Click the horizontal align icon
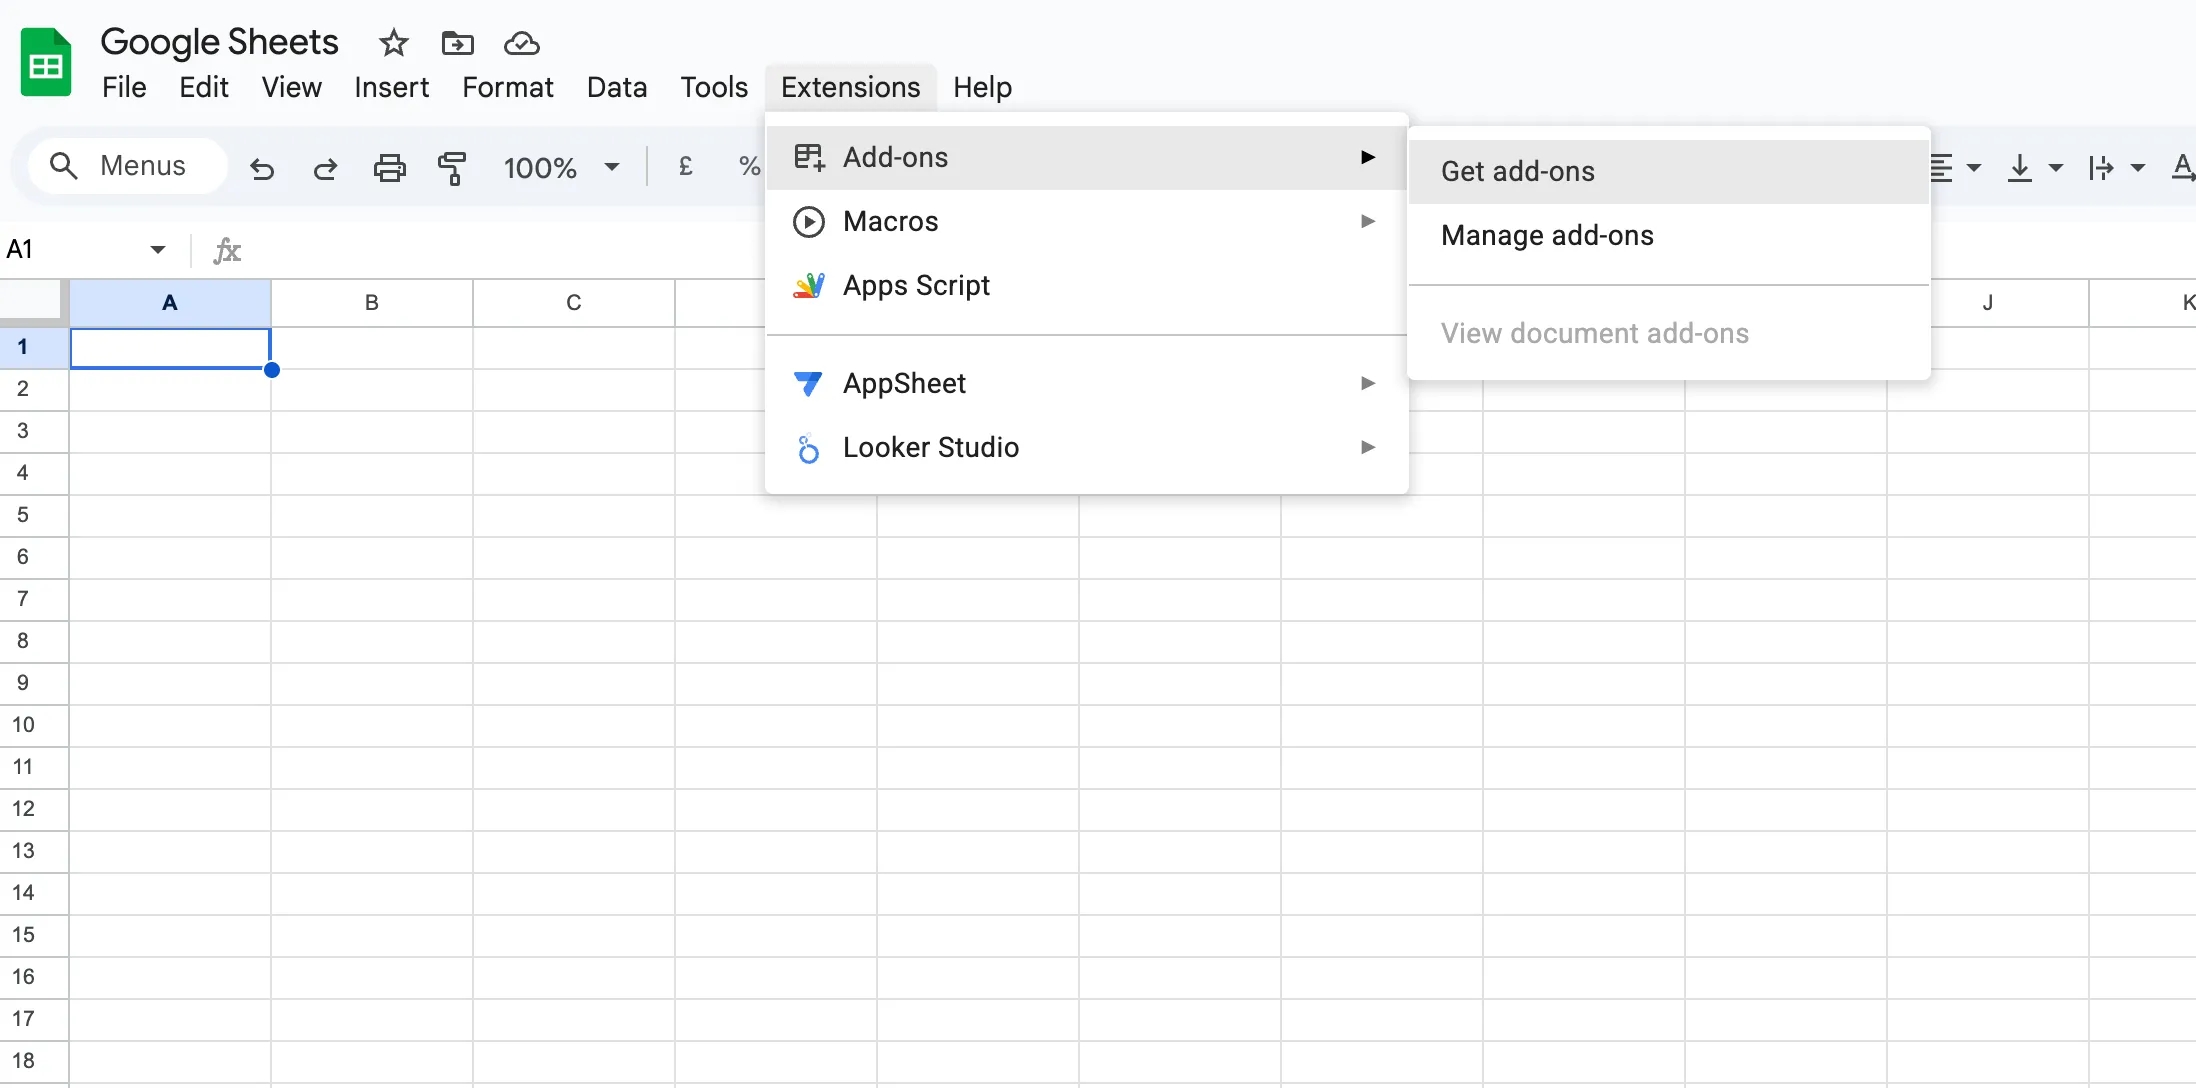Viewport: 2196px width, 1088px height. 1941,168
